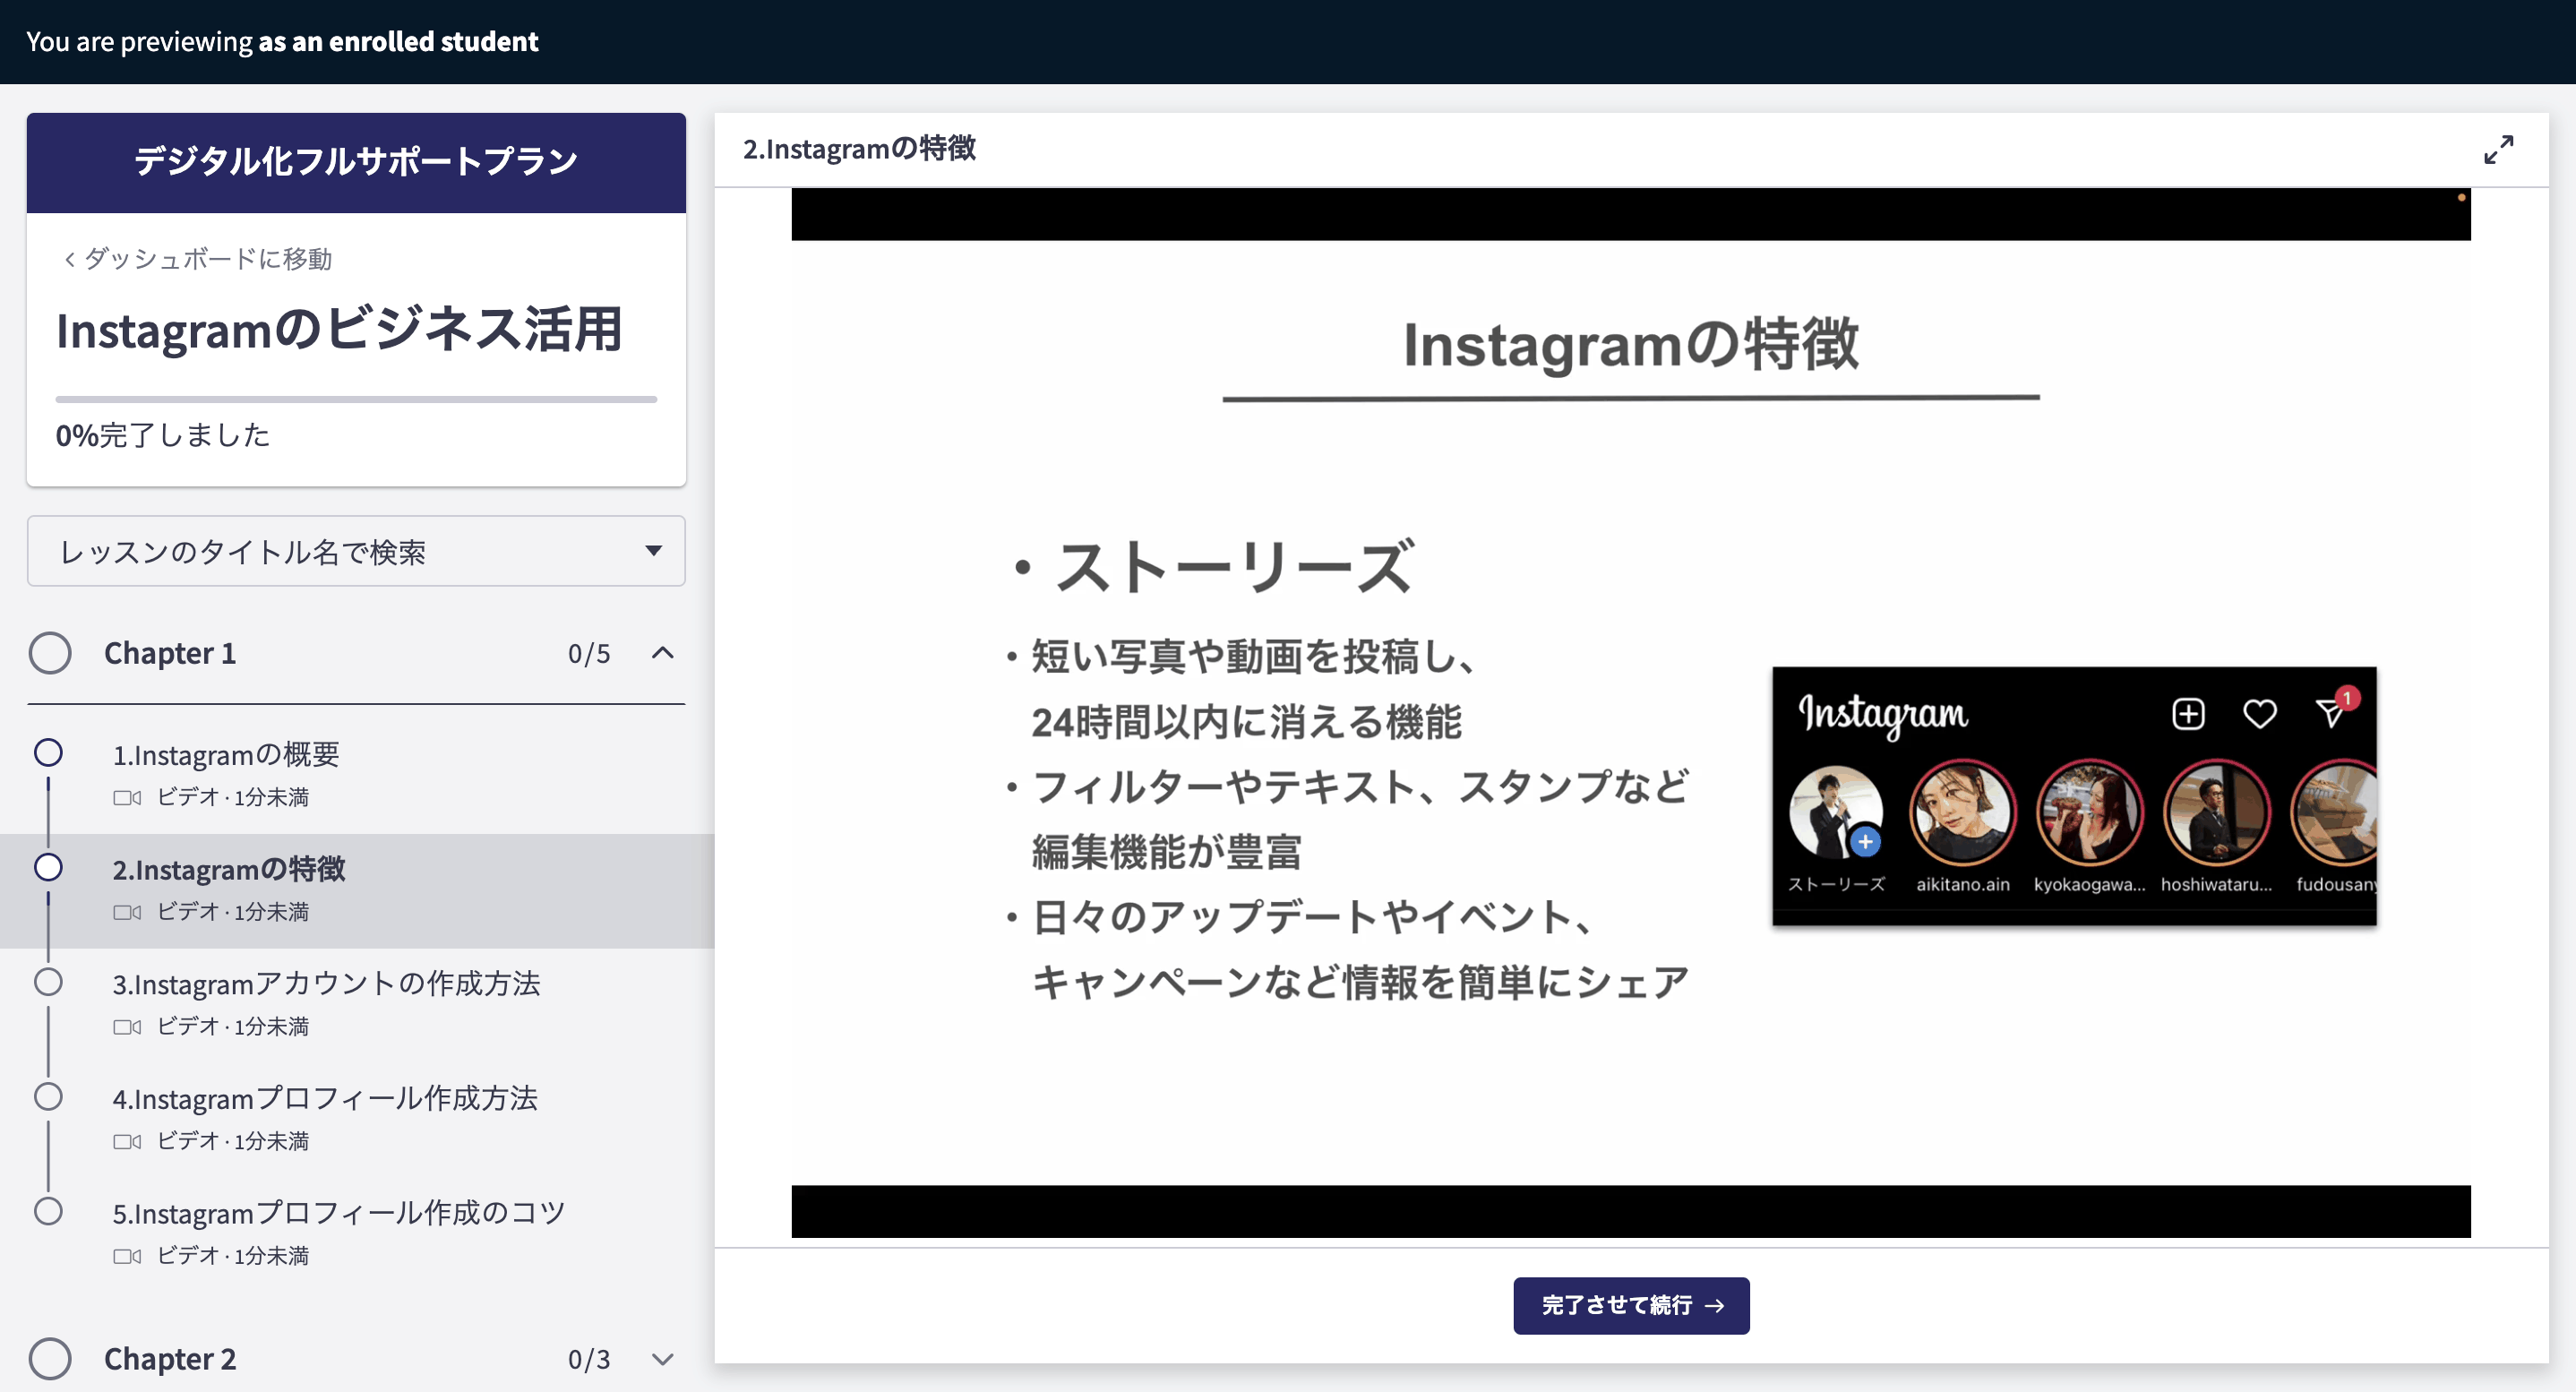Select lesson 5.Instagramプロフィール作成のコツ in sidebar
This screenshot has width=2576, height=1392.
click(339, 1213)
